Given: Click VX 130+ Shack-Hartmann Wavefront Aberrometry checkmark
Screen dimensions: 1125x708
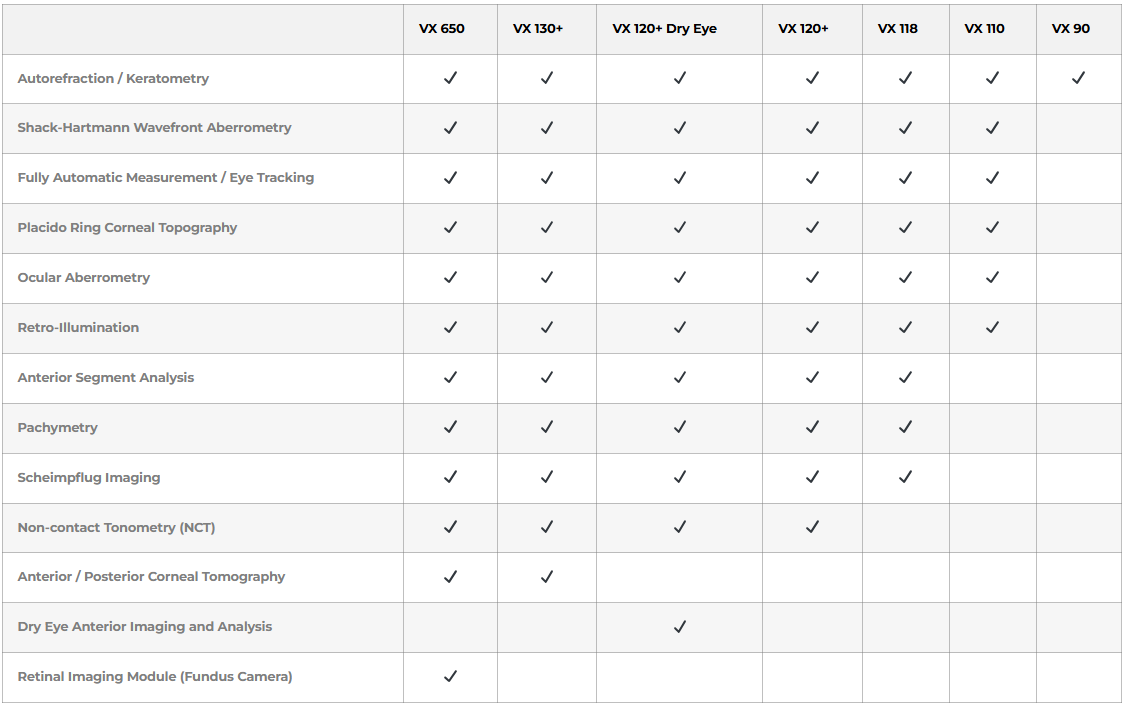Looking at the screenshot, I should [547, 128].
